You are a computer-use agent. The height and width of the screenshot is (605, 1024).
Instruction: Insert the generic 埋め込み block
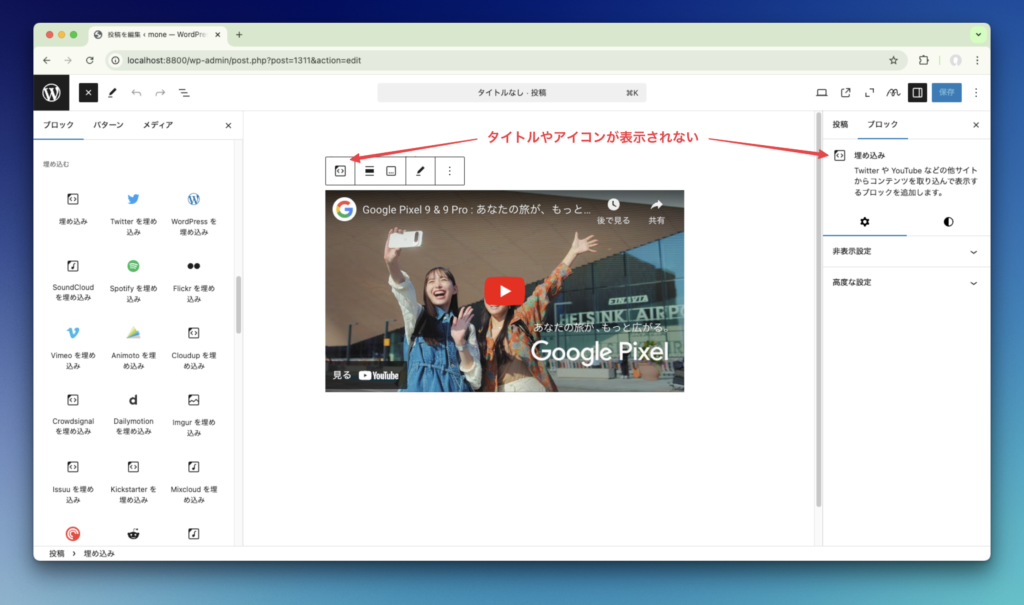pyautogui.click(x=73, y=208)
